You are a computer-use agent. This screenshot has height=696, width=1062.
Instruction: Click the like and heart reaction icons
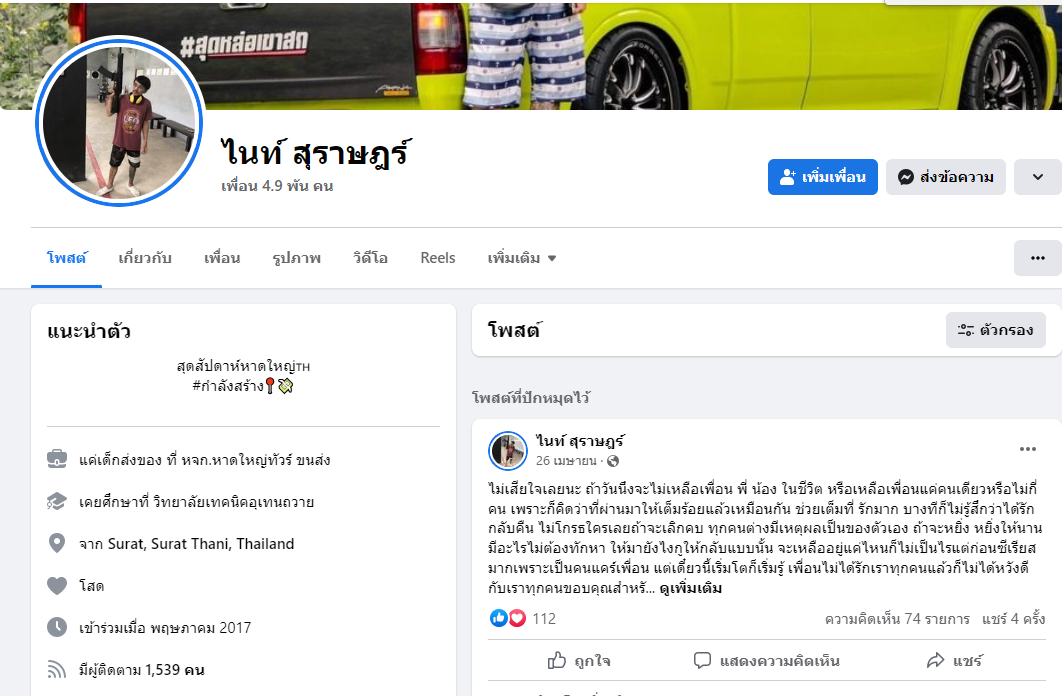[508, 618]
